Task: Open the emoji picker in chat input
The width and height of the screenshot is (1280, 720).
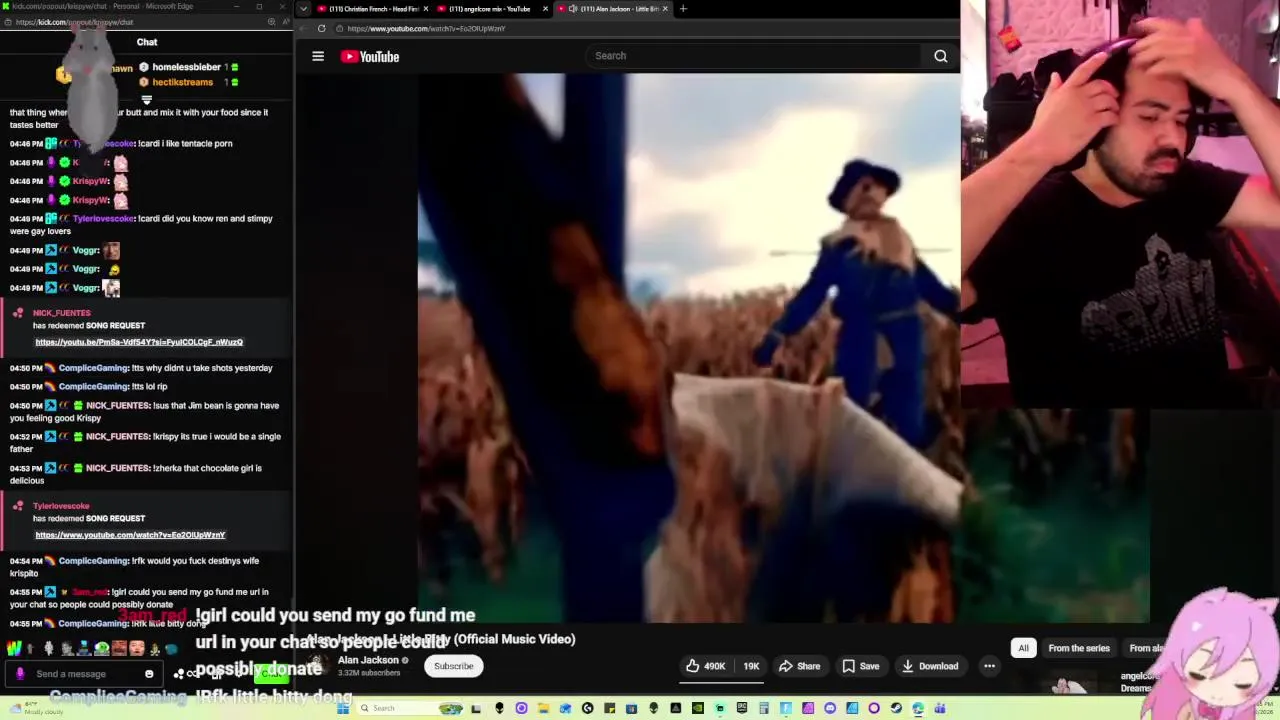Action: pyautogui.click(x=149, y=674)
